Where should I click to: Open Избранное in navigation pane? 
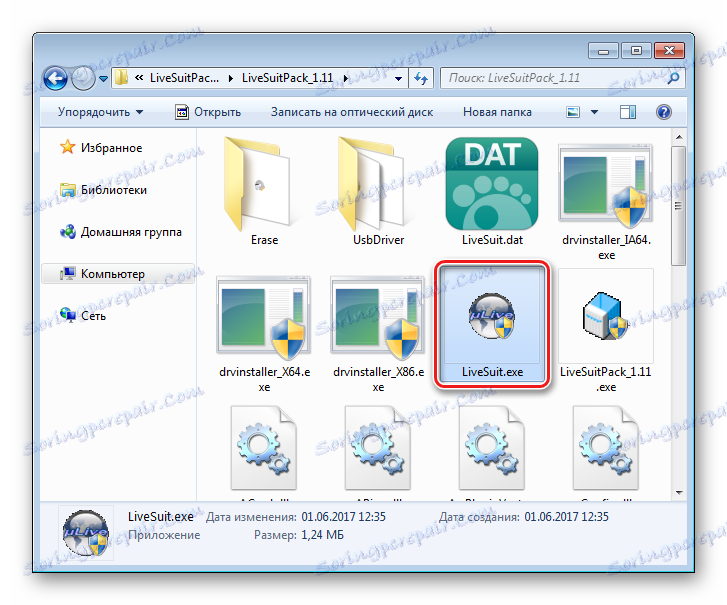coord(101,148)
